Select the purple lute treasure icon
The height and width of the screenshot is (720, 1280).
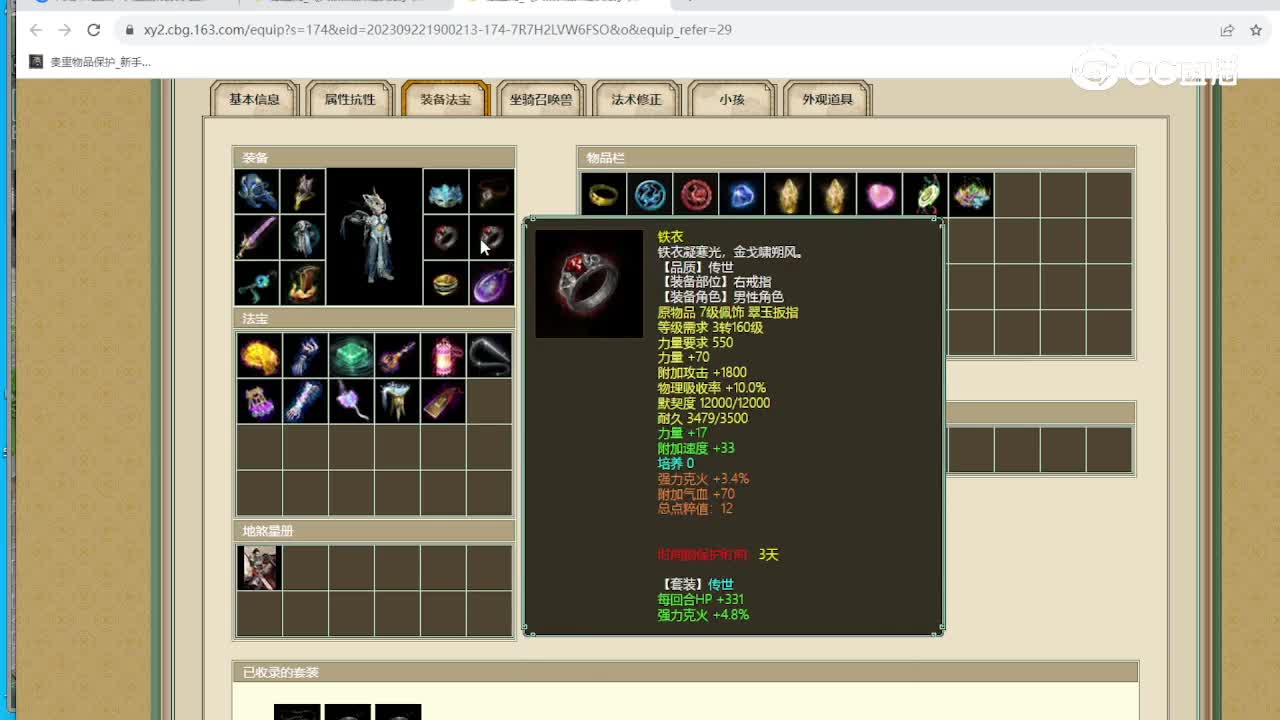coord(397,355)
